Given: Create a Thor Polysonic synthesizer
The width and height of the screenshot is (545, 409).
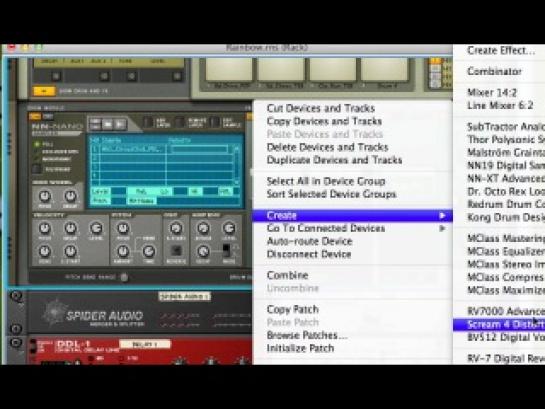Looking at the screenshot, I should [506, 140].
